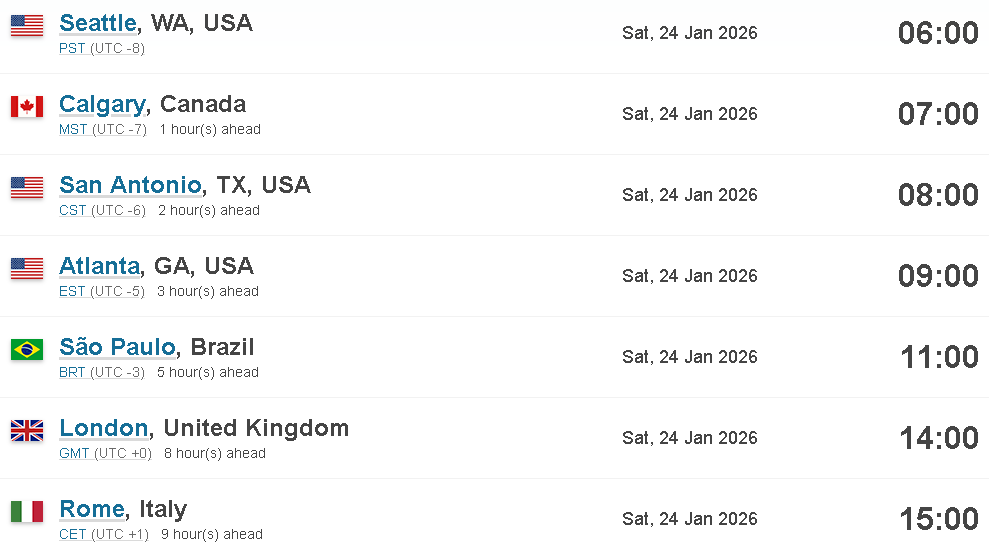The image size is (989, 554).
Task: Click the CST (UTC -6) time zone link
Action: pyautogui.click(x=102, y=210)
